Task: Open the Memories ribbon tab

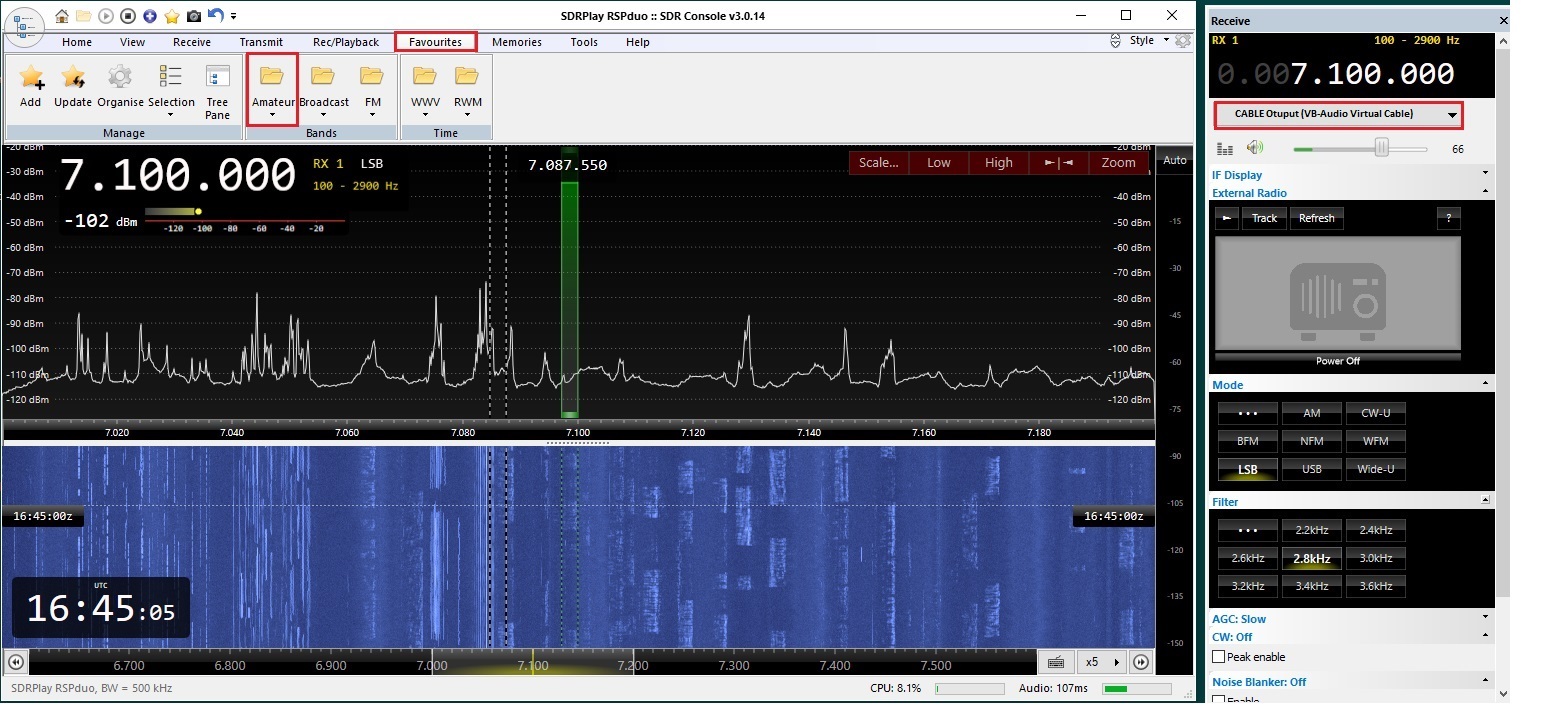Action: [516, 42]
